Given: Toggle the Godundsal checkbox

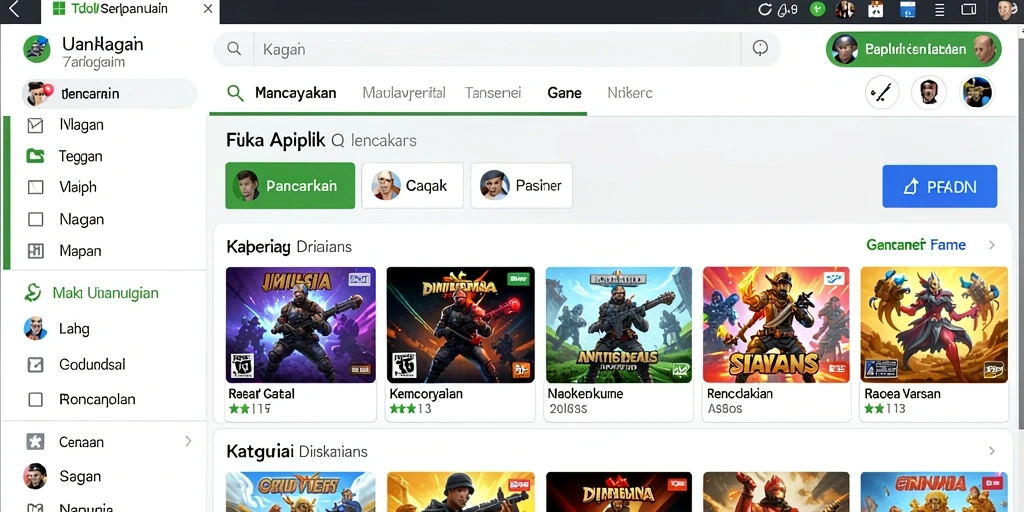Looking at the screenshot, I should (x=35, y=364).
